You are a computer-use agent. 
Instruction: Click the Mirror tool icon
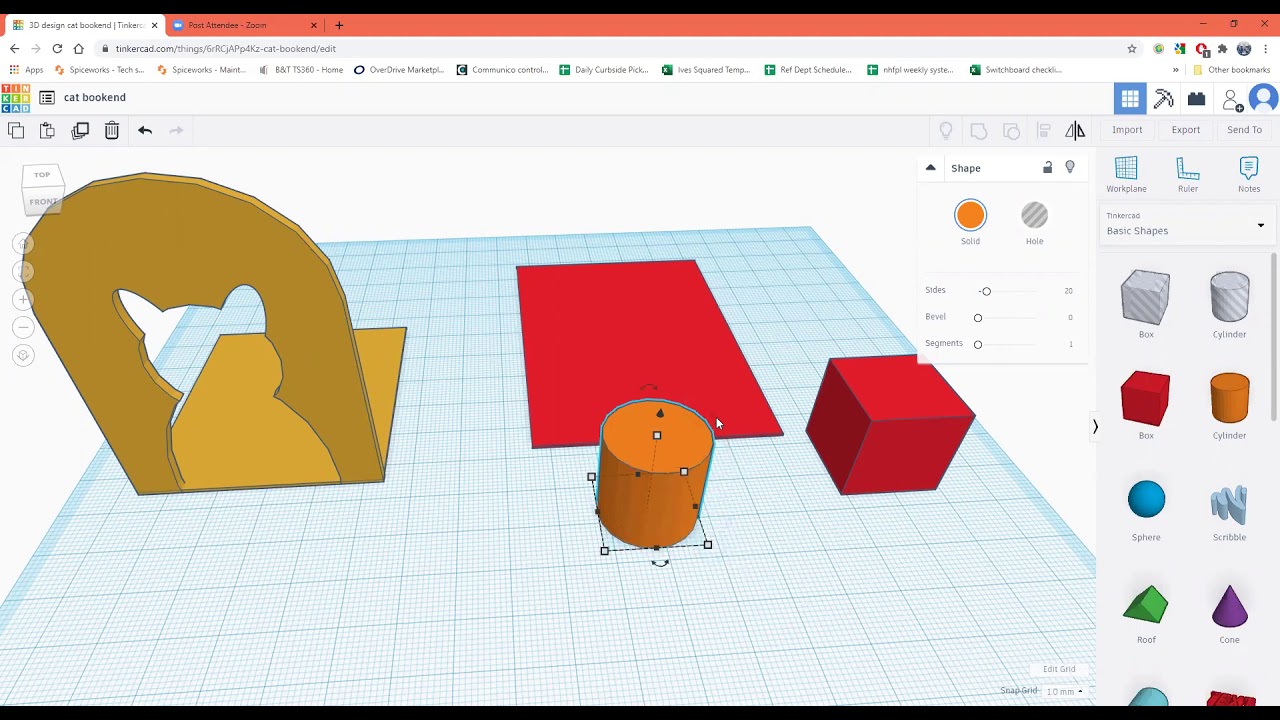pyautogui.click(x=1075, y=130)
